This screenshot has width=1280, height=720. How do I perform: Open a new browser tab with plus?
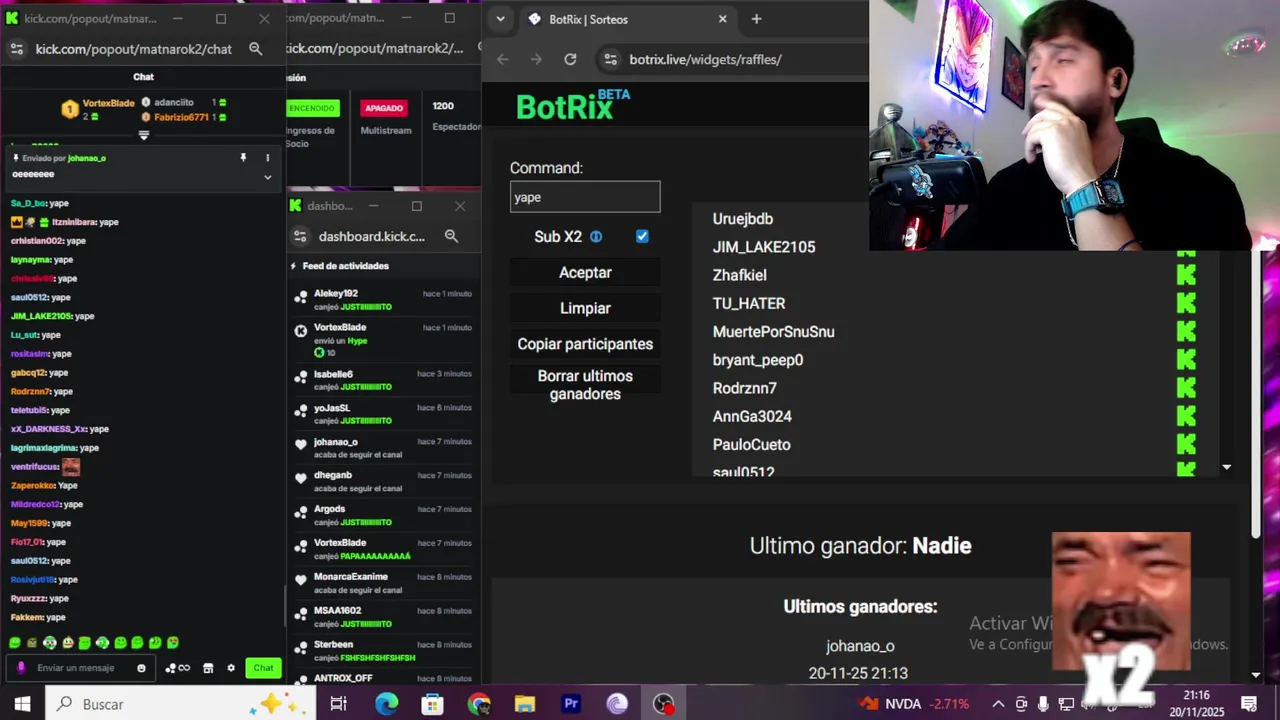pos(756,19)
